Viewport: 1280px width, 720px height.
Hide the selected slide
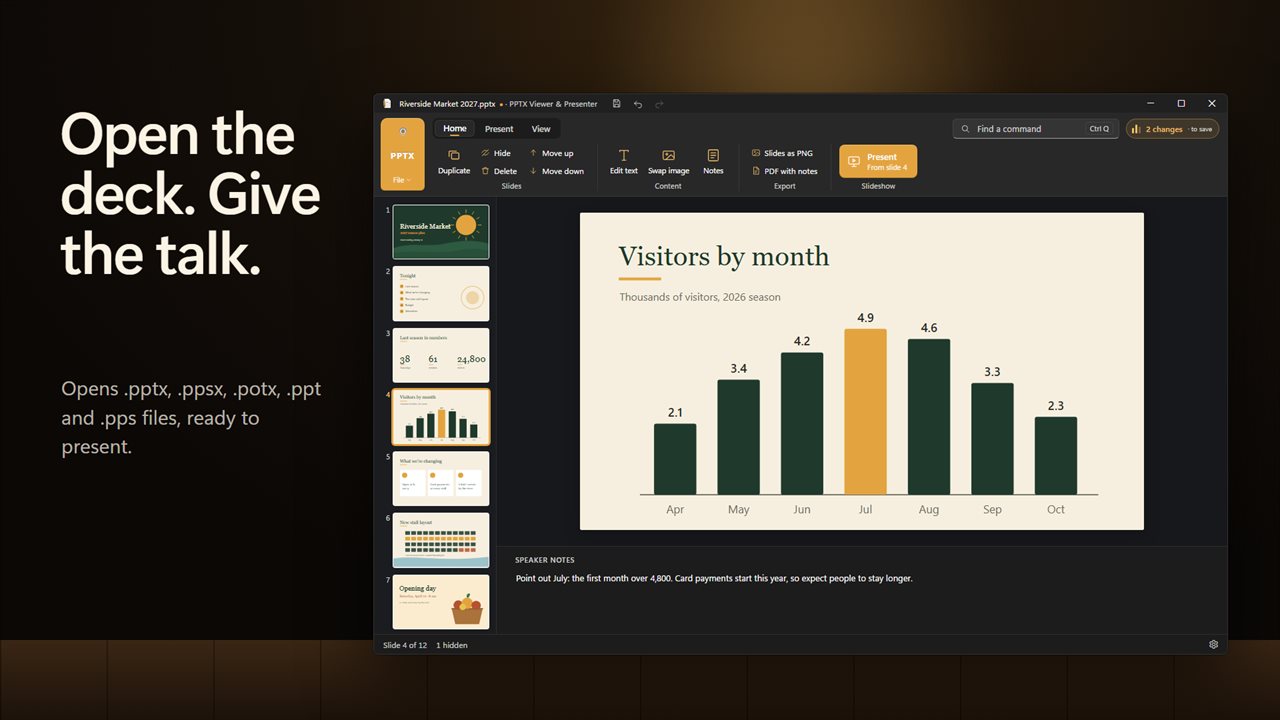click(496, 153)
